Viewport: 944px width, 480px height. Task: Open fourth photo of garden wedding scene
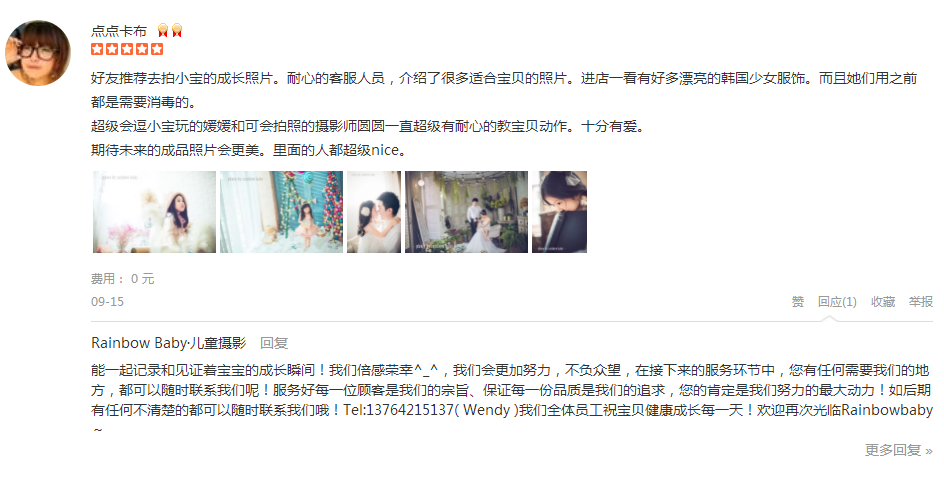(467, 212)
